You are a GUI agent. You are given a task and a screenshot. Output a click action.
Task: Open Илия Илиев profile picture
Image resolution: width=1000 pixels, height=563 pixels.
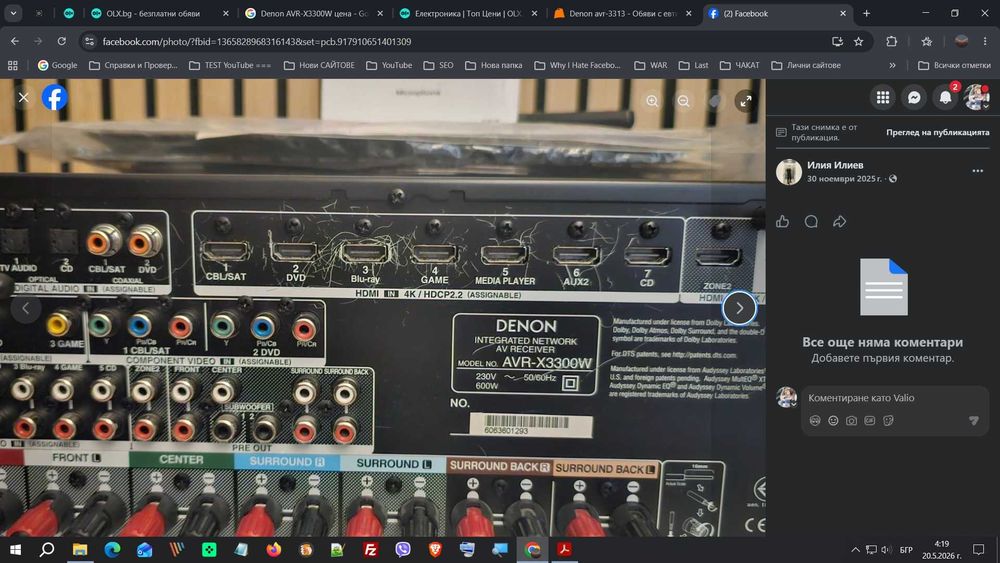tap(789, 172)
